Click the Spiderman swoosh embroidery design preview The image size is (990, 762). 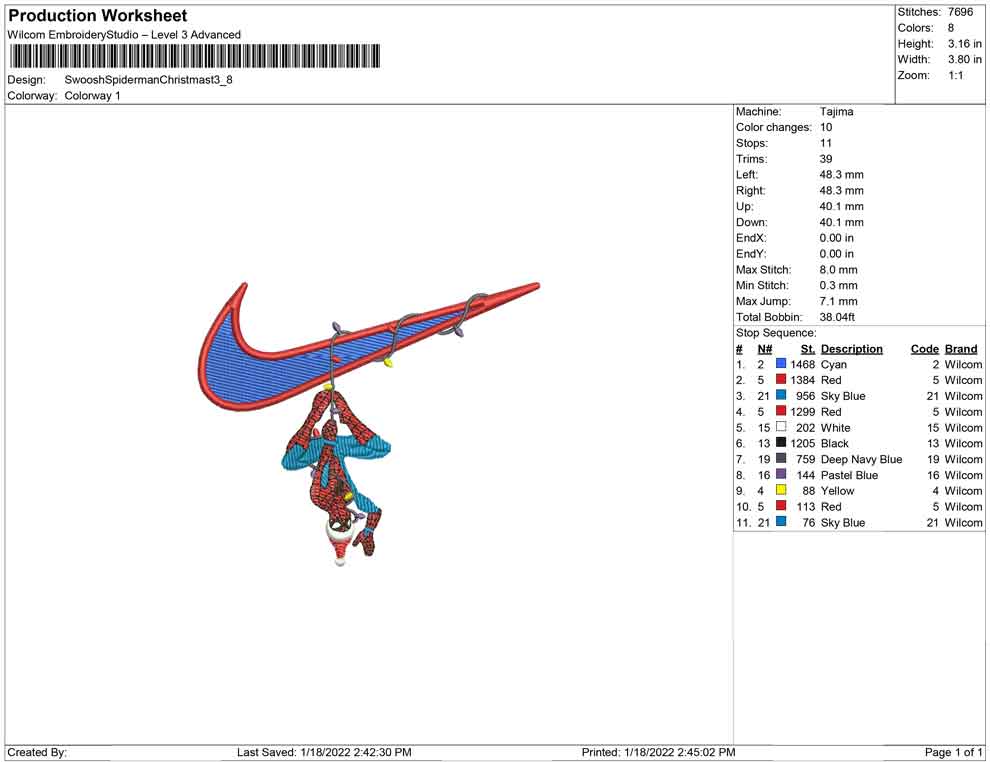369,424
